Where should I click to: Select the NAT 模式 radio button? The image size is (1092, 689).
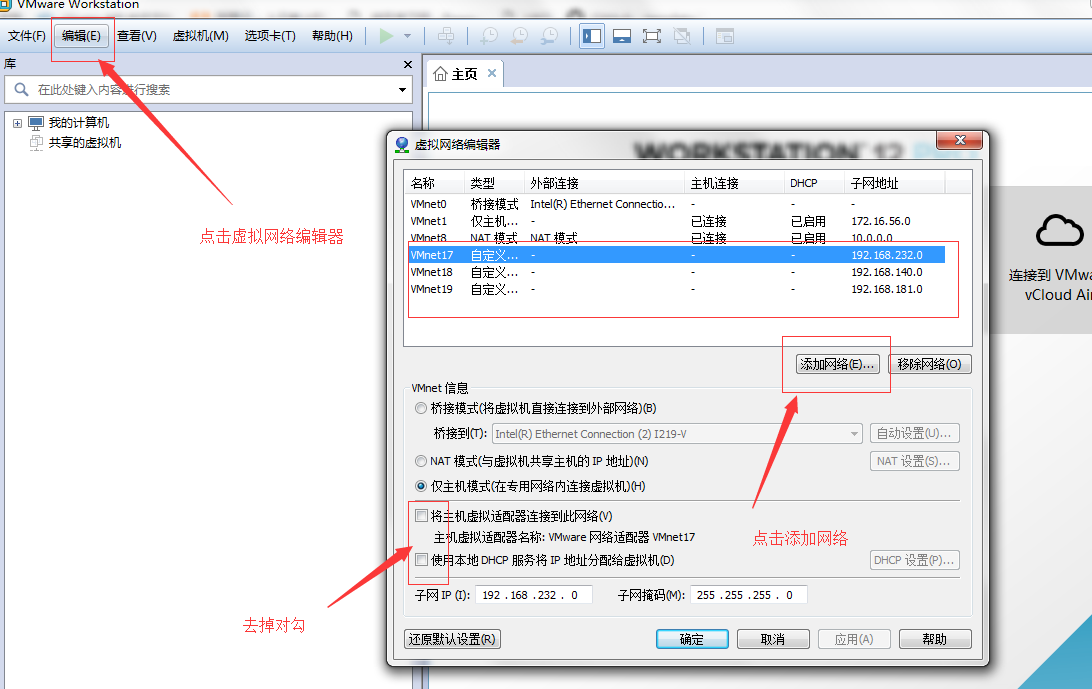click(x=421, y=461)
